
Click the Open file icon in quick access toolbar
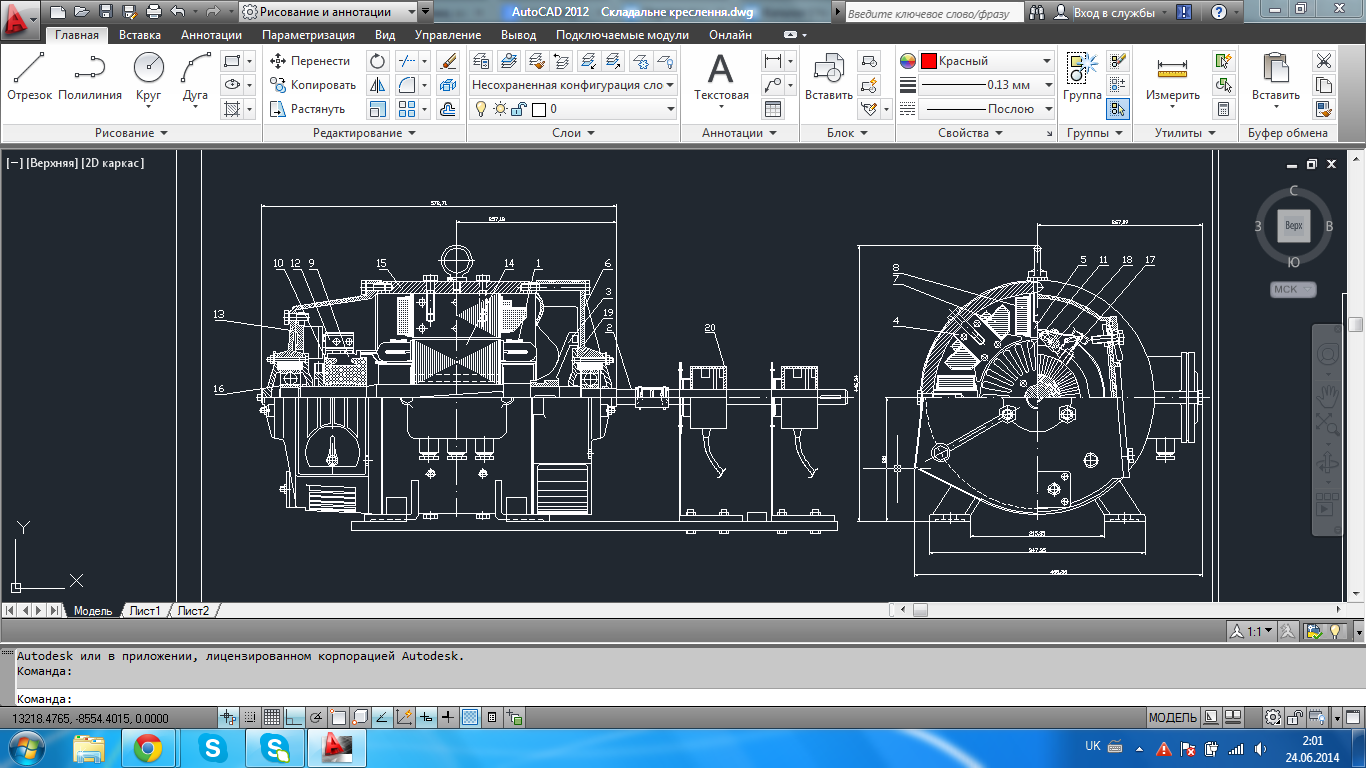point(80,12)
